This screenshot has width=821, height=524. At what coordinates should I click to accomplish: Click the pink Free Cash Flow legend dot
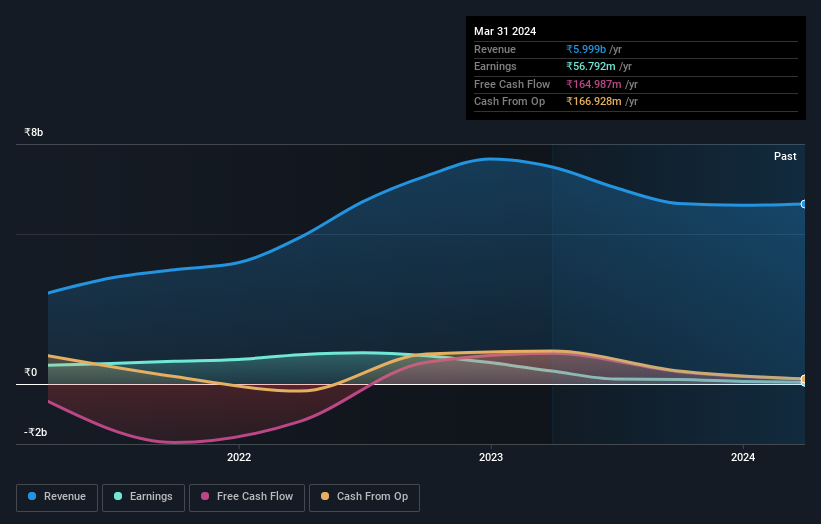point(205,496)
